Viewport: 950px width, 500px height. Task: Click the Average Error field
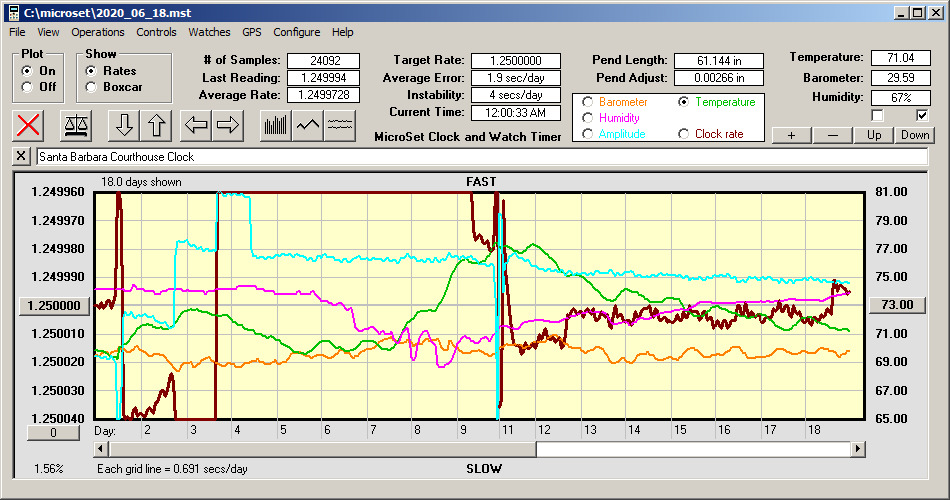[516, 78]
